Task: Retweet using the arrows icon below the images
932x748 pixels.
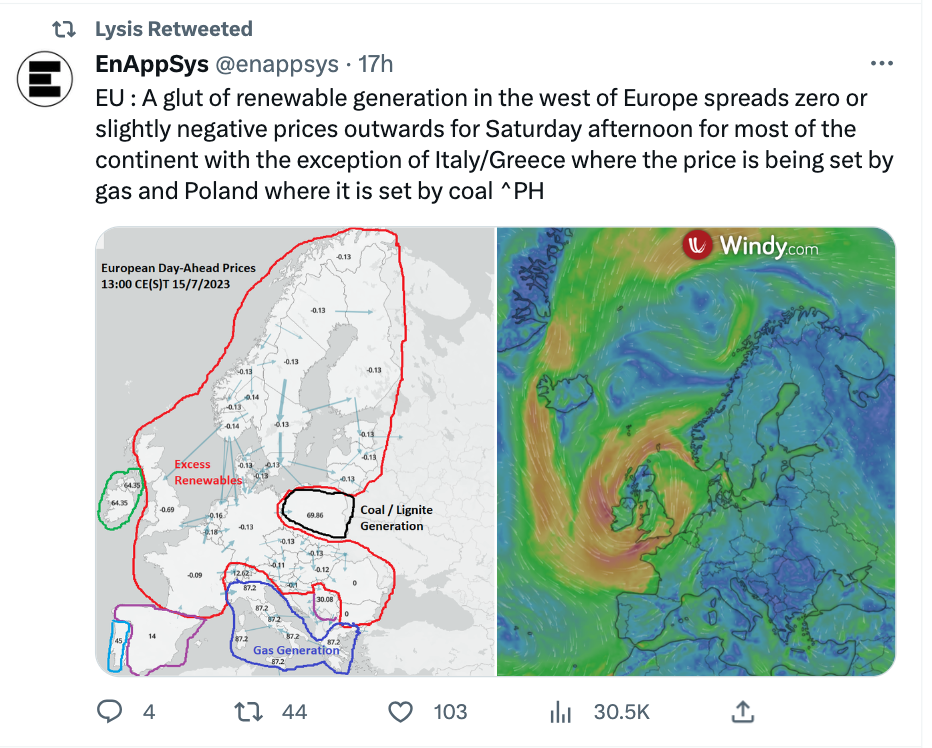Action: pyautogui.click(x=248, y=711)
